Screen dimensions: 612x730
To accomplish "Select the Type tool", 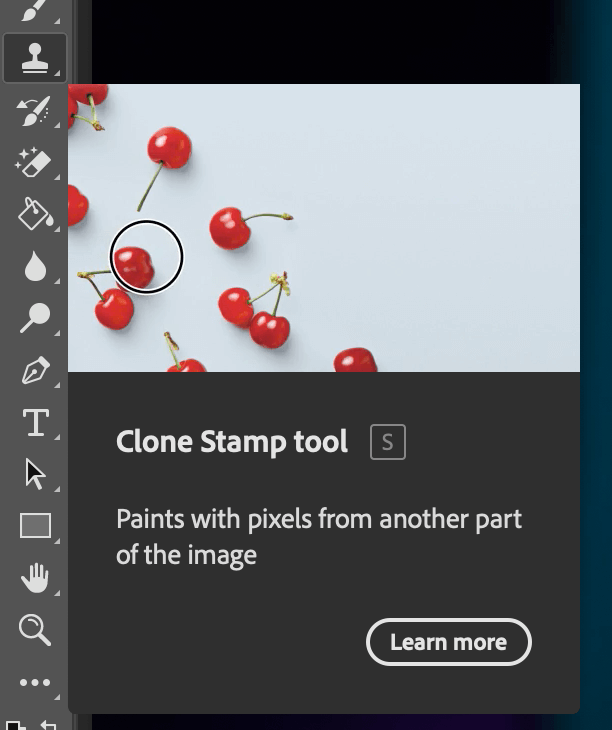I will click(x=35, y=423).
